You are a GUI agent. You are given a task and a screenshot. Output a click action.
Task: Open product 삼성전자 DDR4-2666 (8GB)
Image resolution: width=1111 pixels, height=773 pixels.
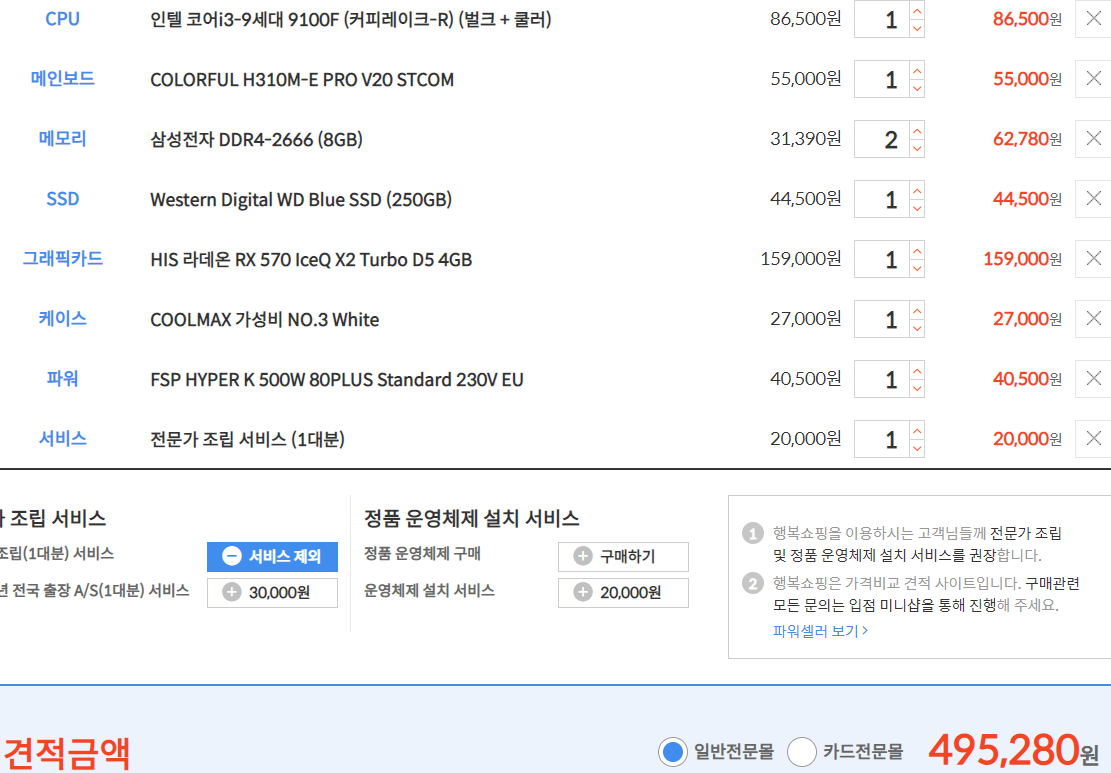point(256,140)
